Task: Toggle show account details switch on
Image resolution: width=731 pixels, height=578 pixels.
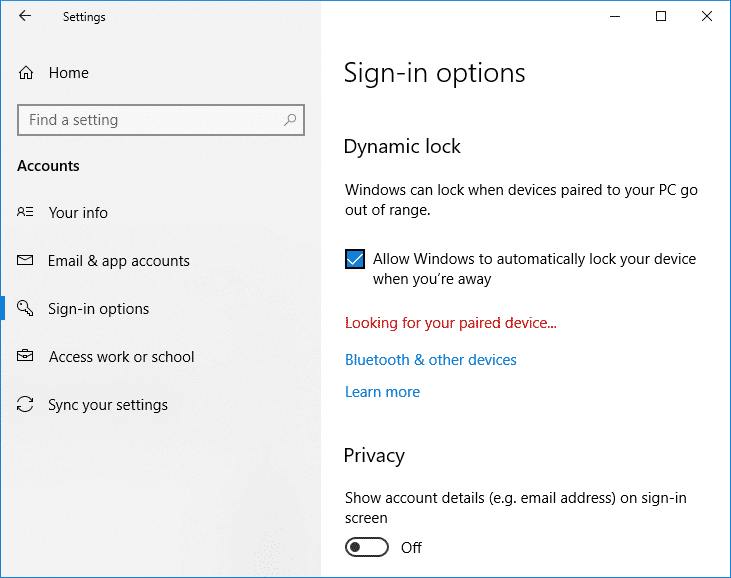Action: [366, 547]
